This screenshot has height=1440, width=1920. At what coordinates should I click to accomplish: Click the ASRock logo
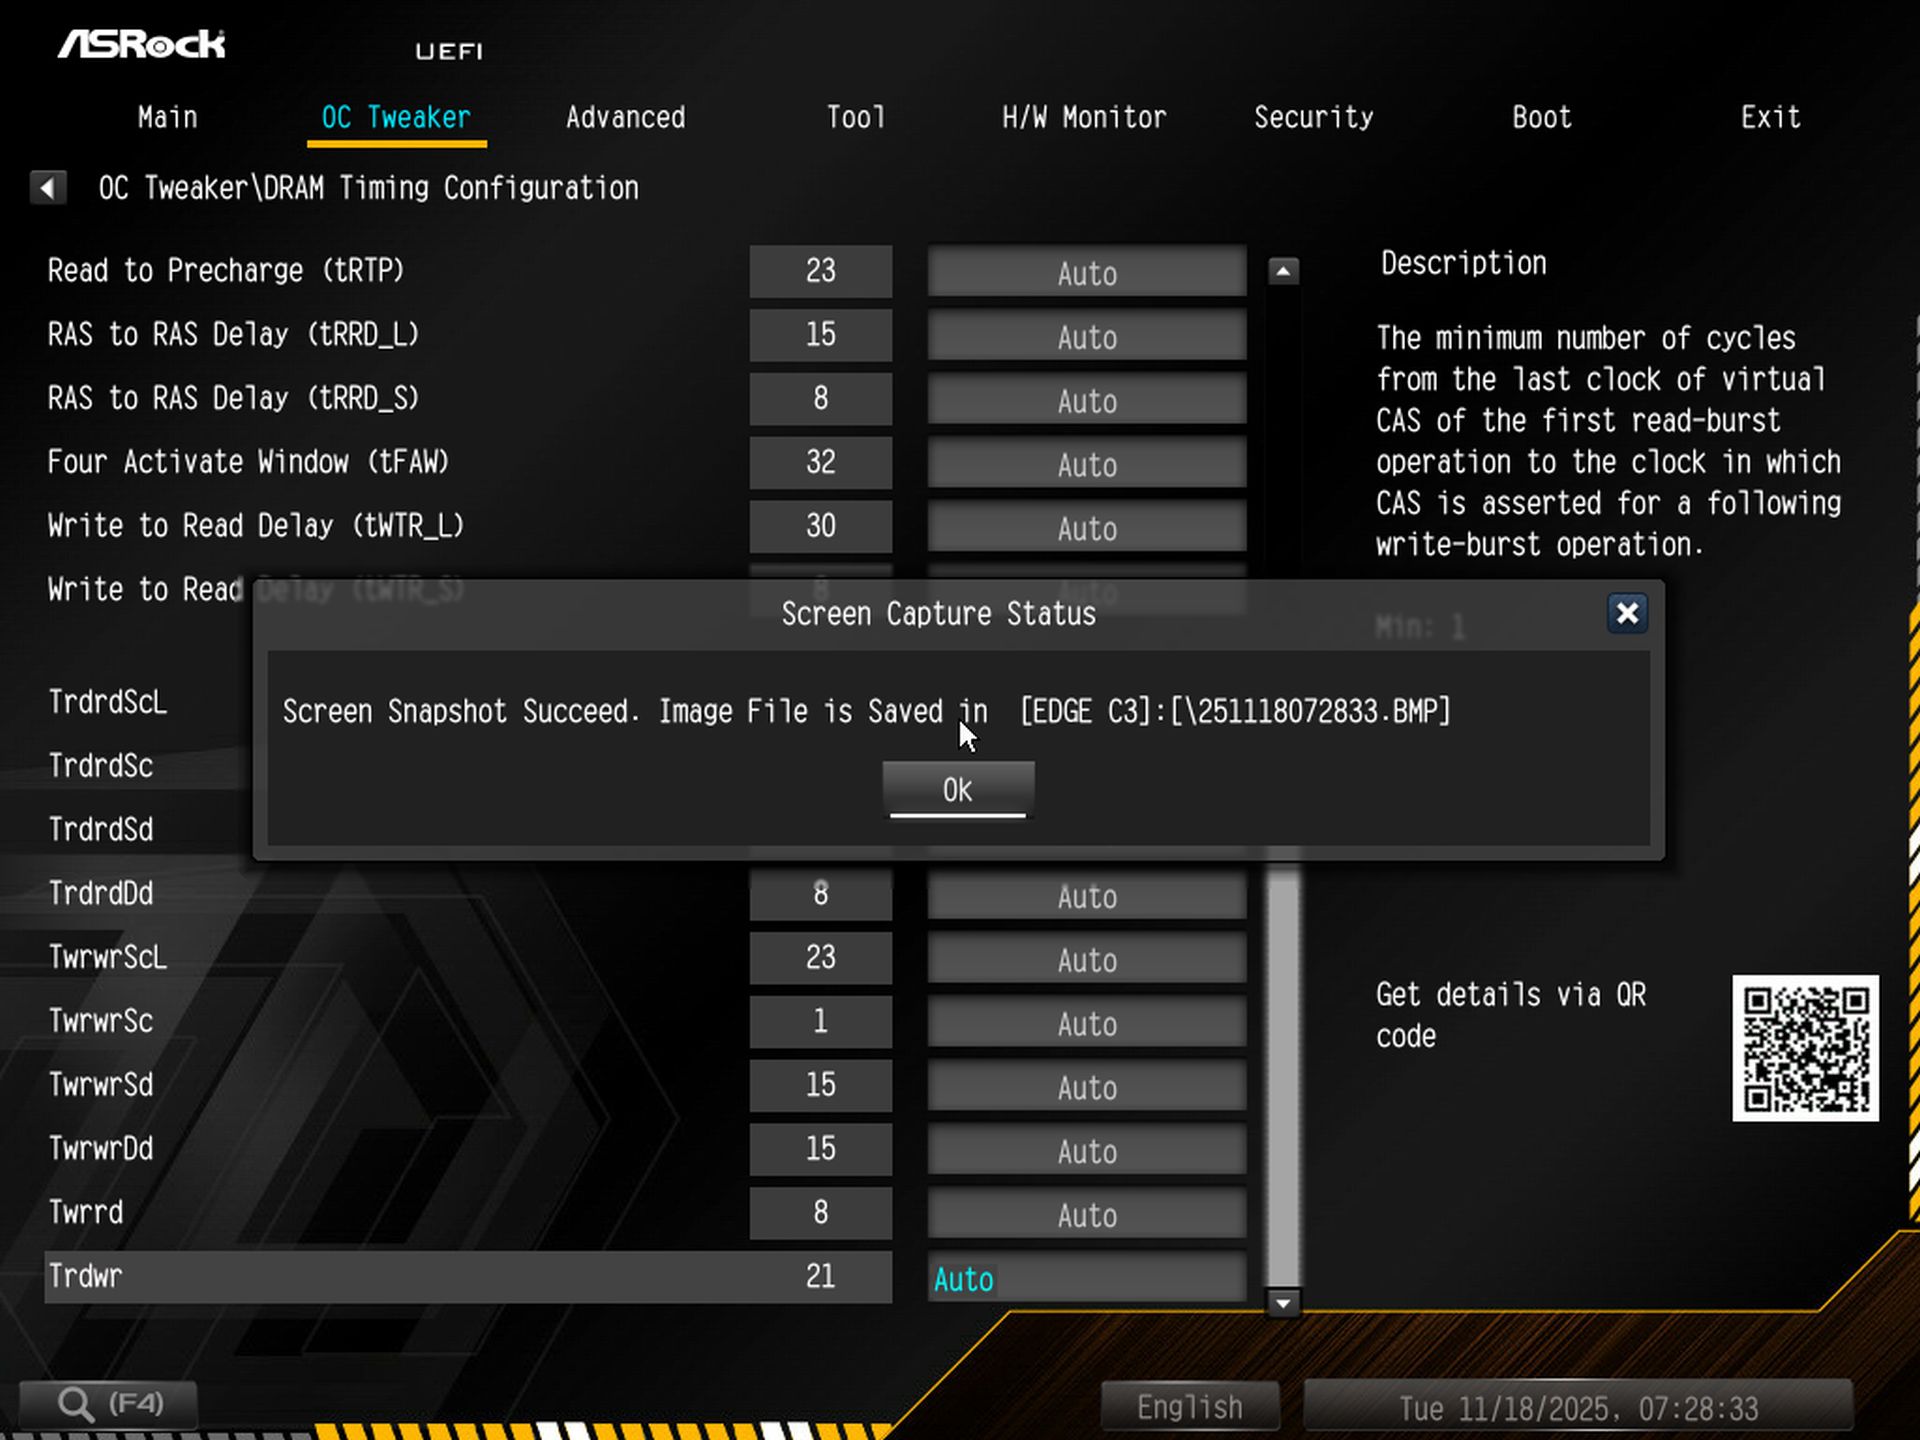click(143, 44)
